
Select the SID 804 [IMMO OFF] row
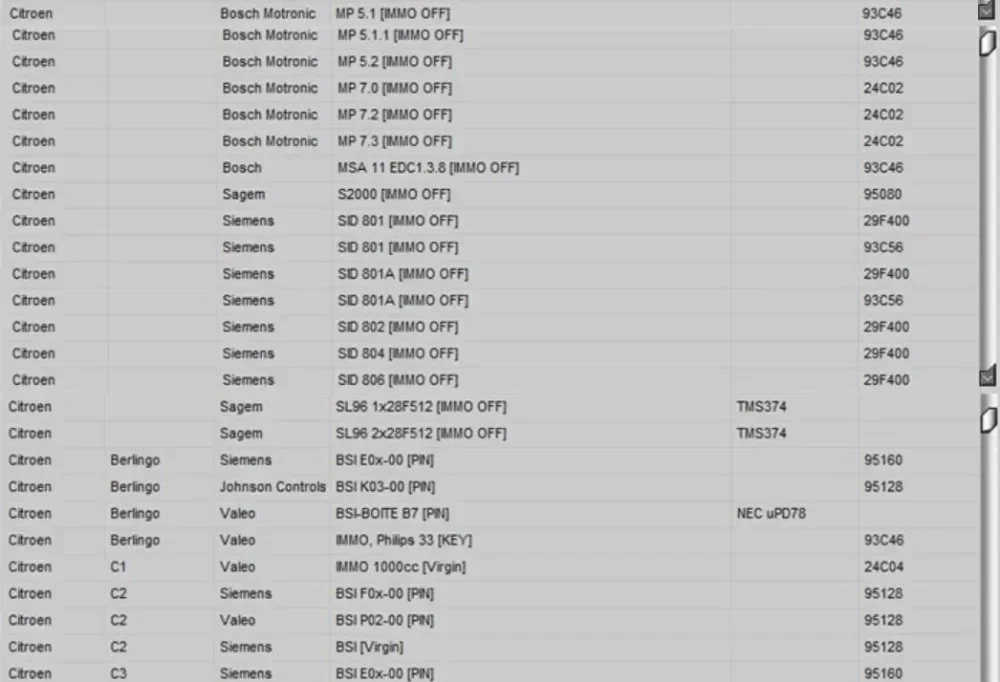(x=490, y=353)
